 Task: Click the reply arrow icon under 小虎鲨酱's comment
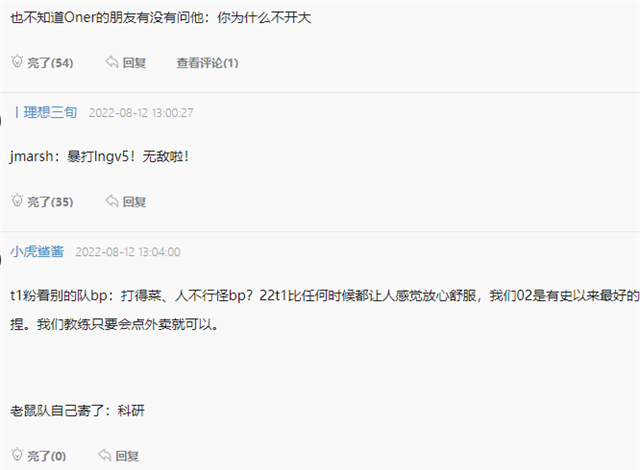tap(105, 455)
